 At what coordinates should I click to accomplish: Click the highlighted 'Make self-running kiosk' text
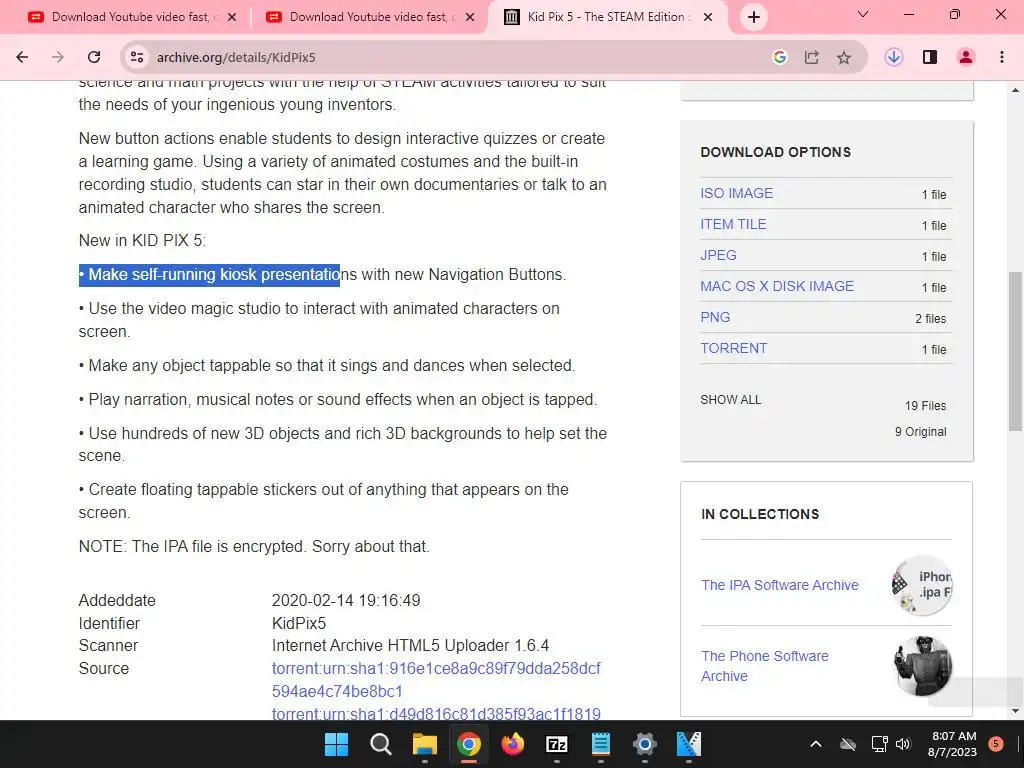pos(210,274)
